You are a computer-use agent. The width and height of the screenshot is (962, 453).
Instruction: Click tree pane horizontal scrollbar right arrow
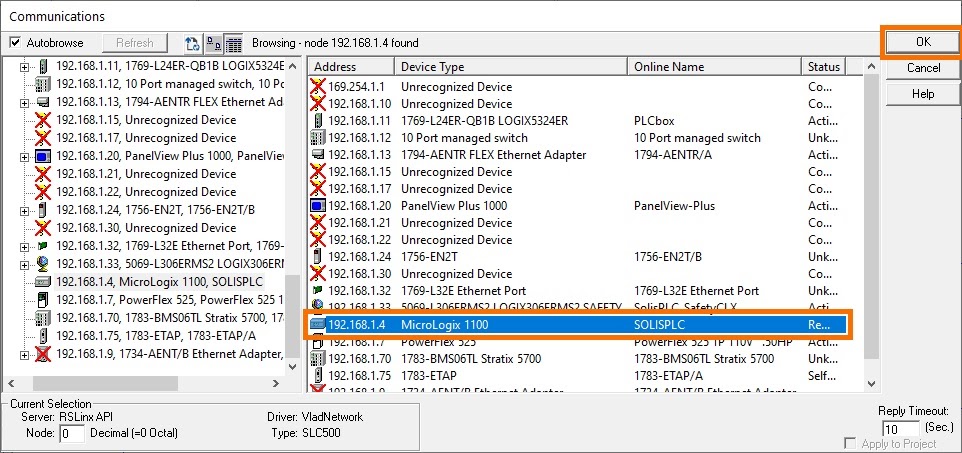(x=276, y=383)
